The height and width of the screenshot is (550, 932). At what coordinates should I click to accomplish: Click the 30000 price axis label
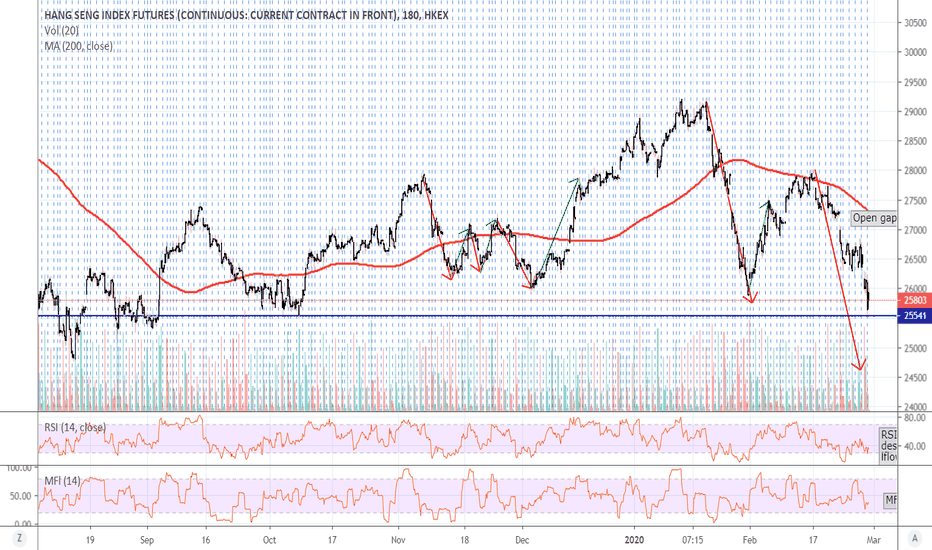click(x=915, y=52)
